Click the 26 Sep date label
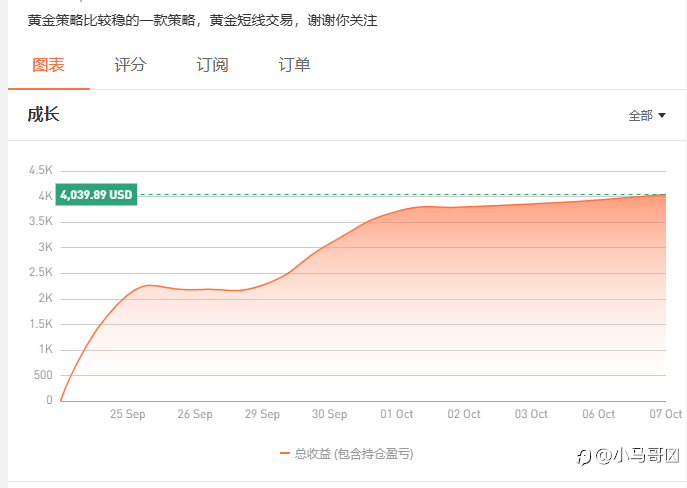The image size is (687, 488). (x=195, y=414)
